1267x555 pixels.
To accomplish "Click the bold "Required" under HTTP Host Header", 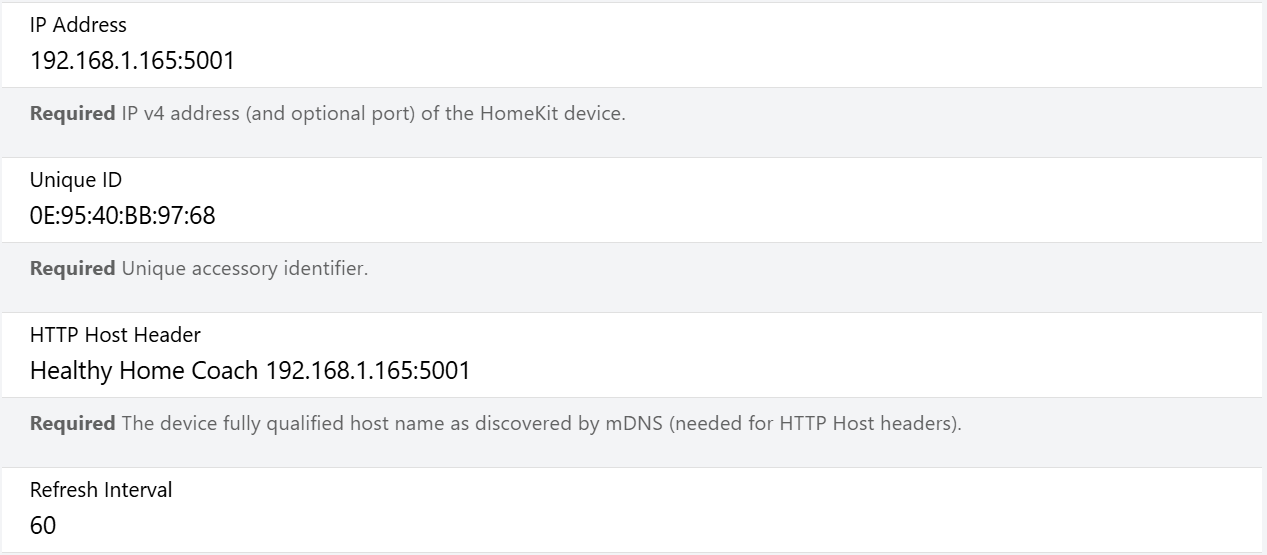I will click(x=72, y=424).
